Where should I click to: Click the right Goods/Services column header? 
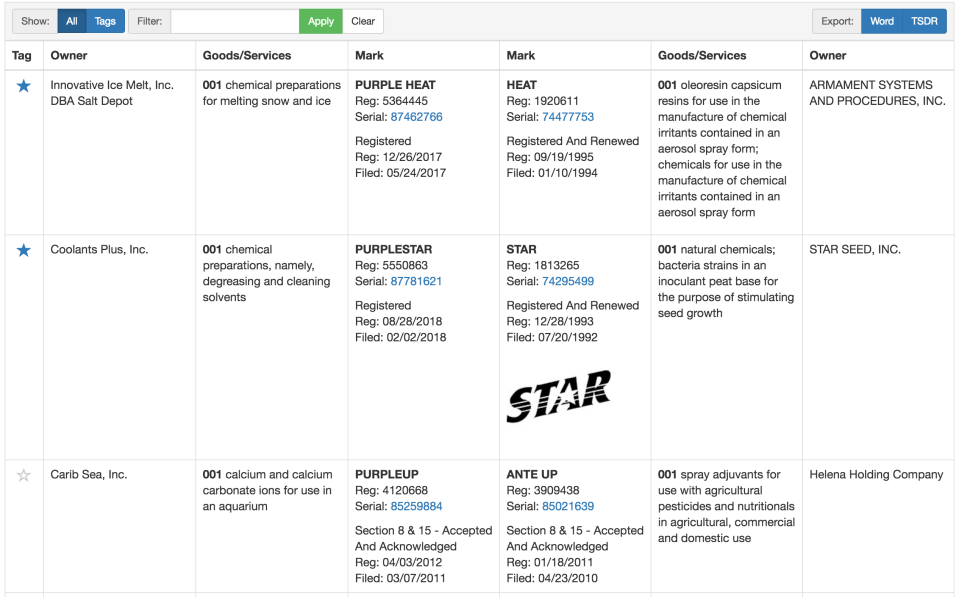click(702, 56)
